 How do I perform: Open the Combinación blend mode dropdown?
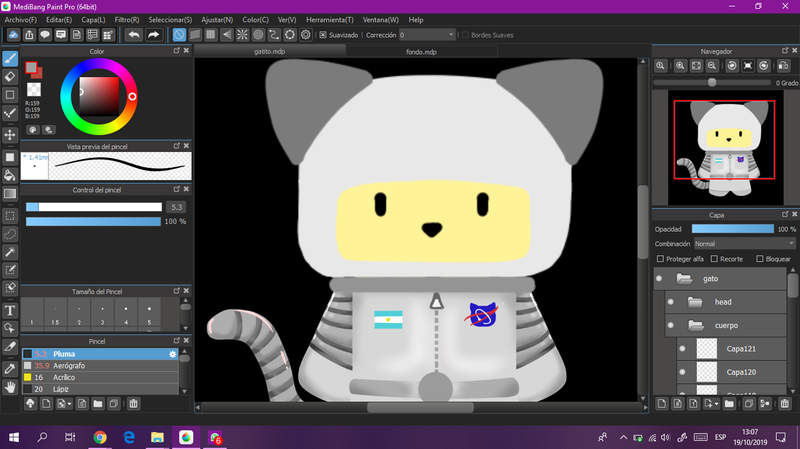point(744,243)
